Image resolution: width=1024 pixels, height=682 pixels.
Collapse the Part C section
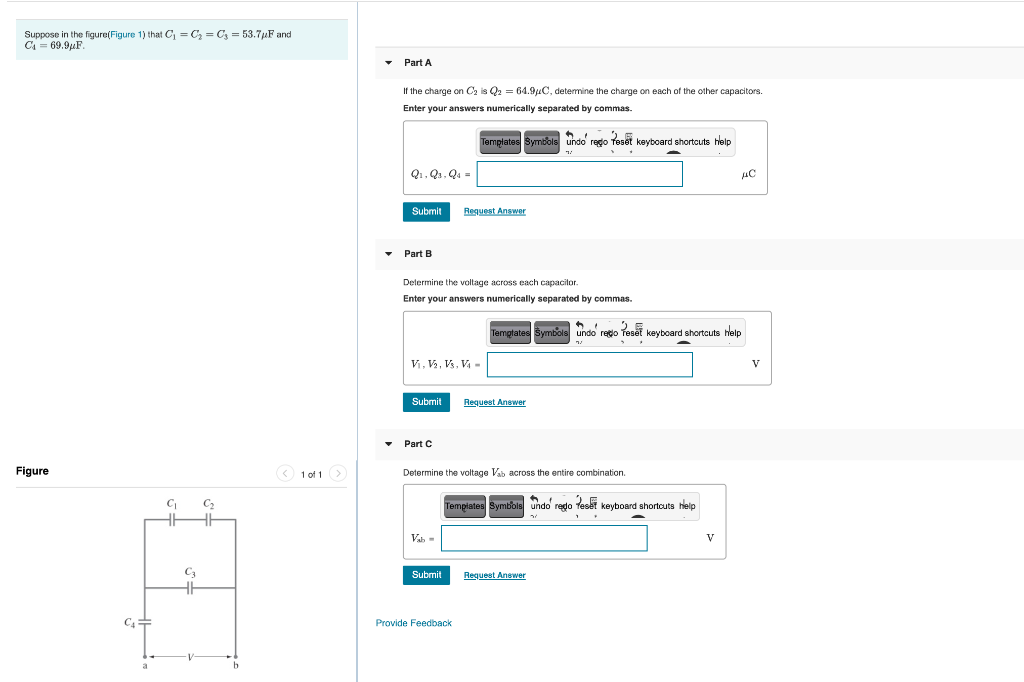point(387,443)
